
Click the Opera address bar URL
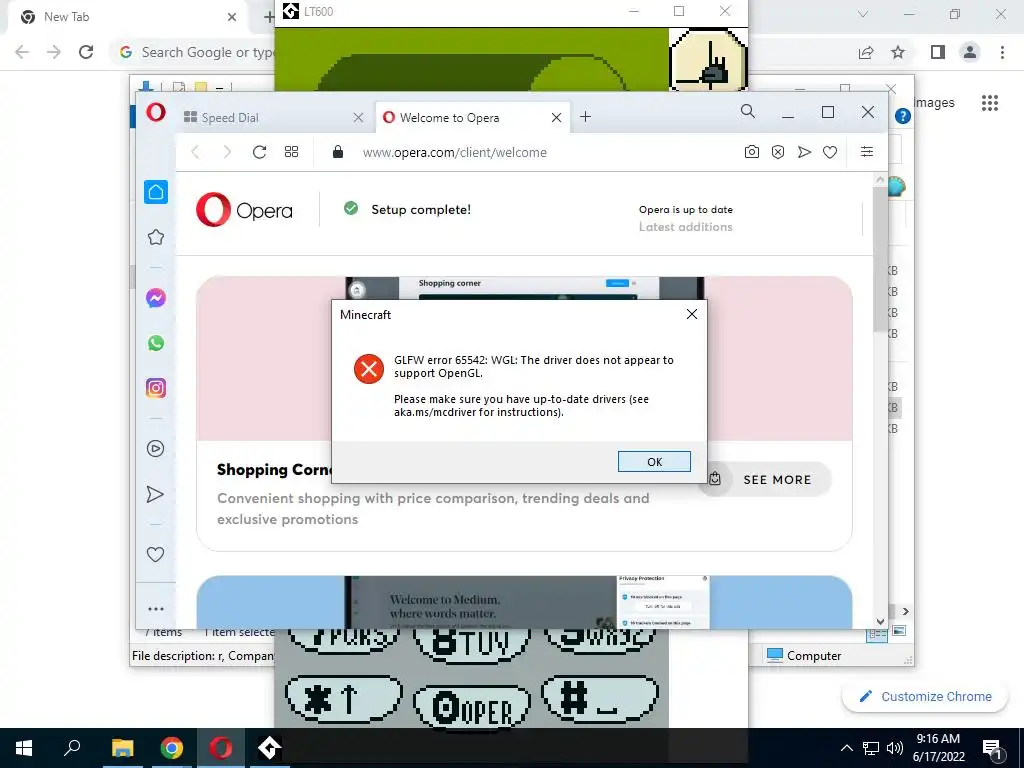click(455, 152)
